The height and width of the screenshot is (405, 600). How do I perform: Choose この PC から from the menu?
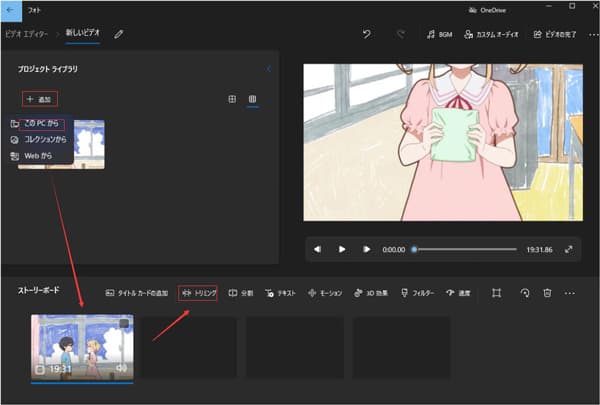(41, 123)
